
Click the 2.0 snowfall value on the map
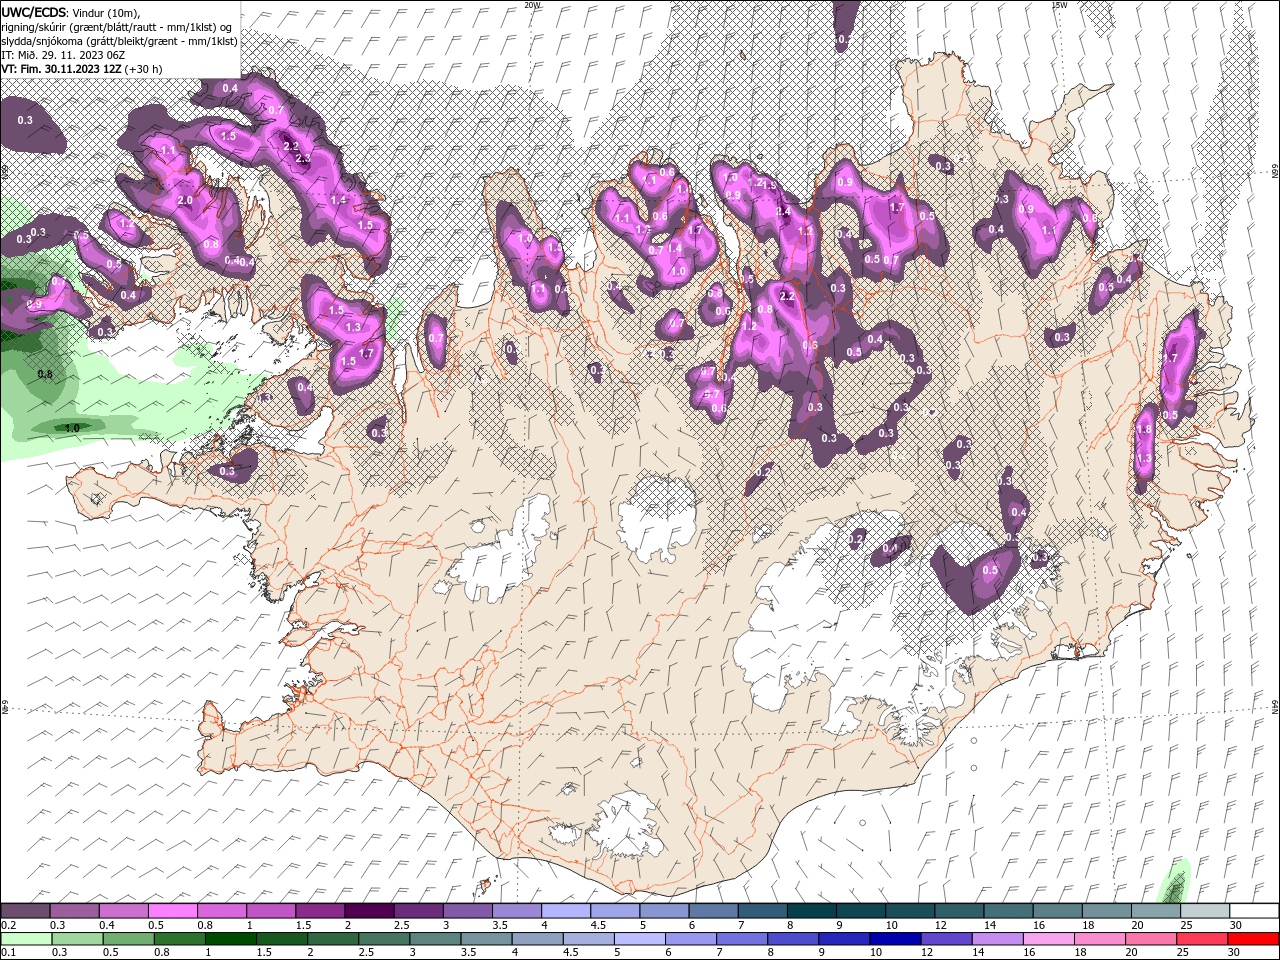pyautogui.click(x=185, y=200)
